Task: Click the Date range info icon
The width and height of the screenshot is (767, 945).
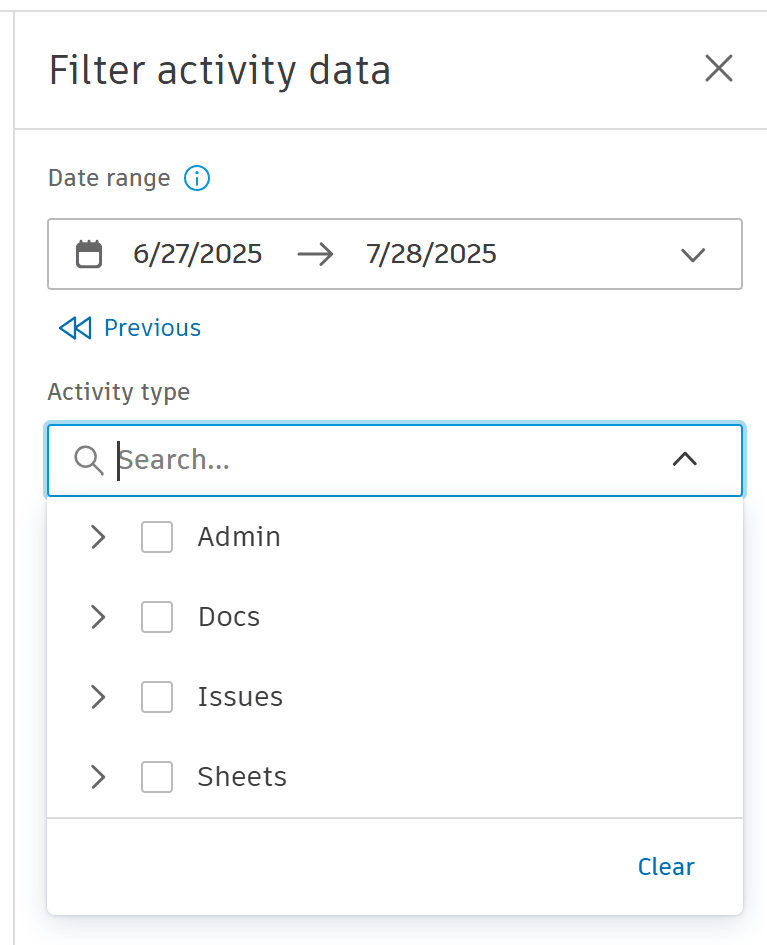Action: coord(197,179)
